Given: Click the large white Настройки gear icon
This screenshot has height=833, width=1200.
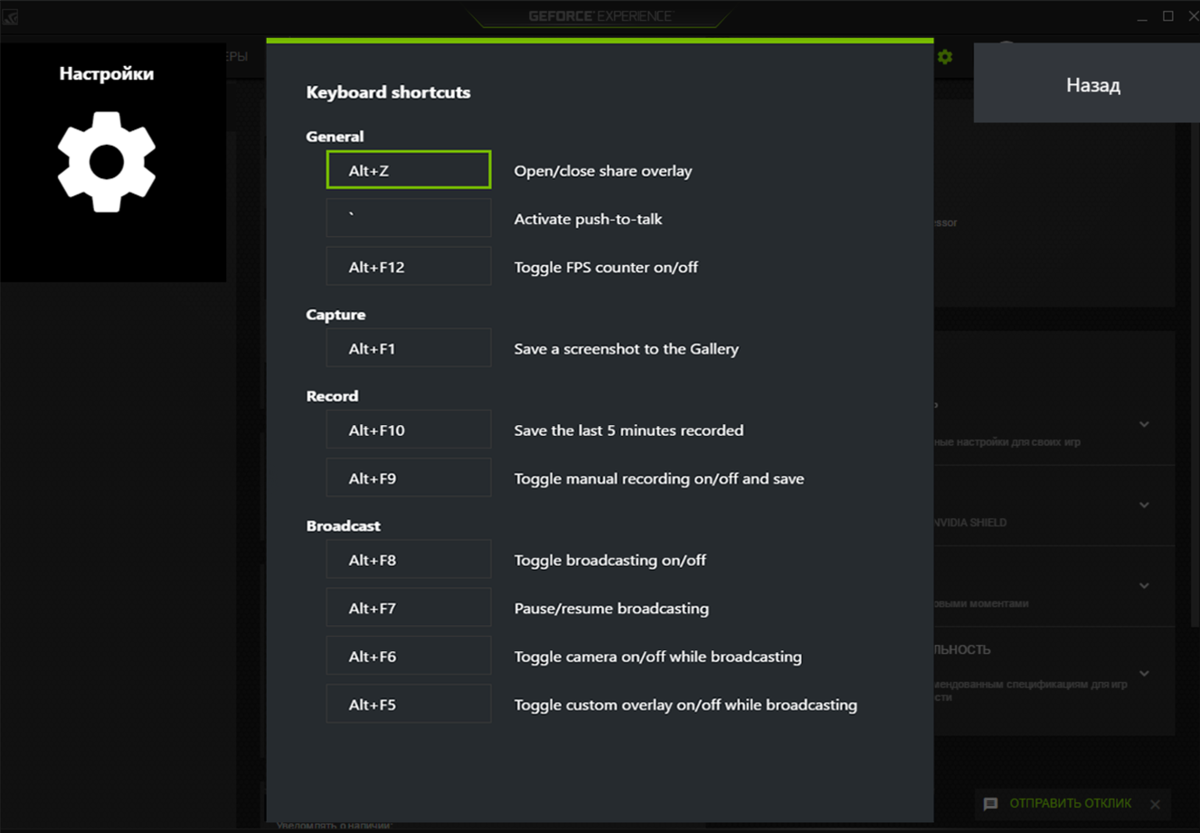Looking at the screenshot, I should click(106, 161).
